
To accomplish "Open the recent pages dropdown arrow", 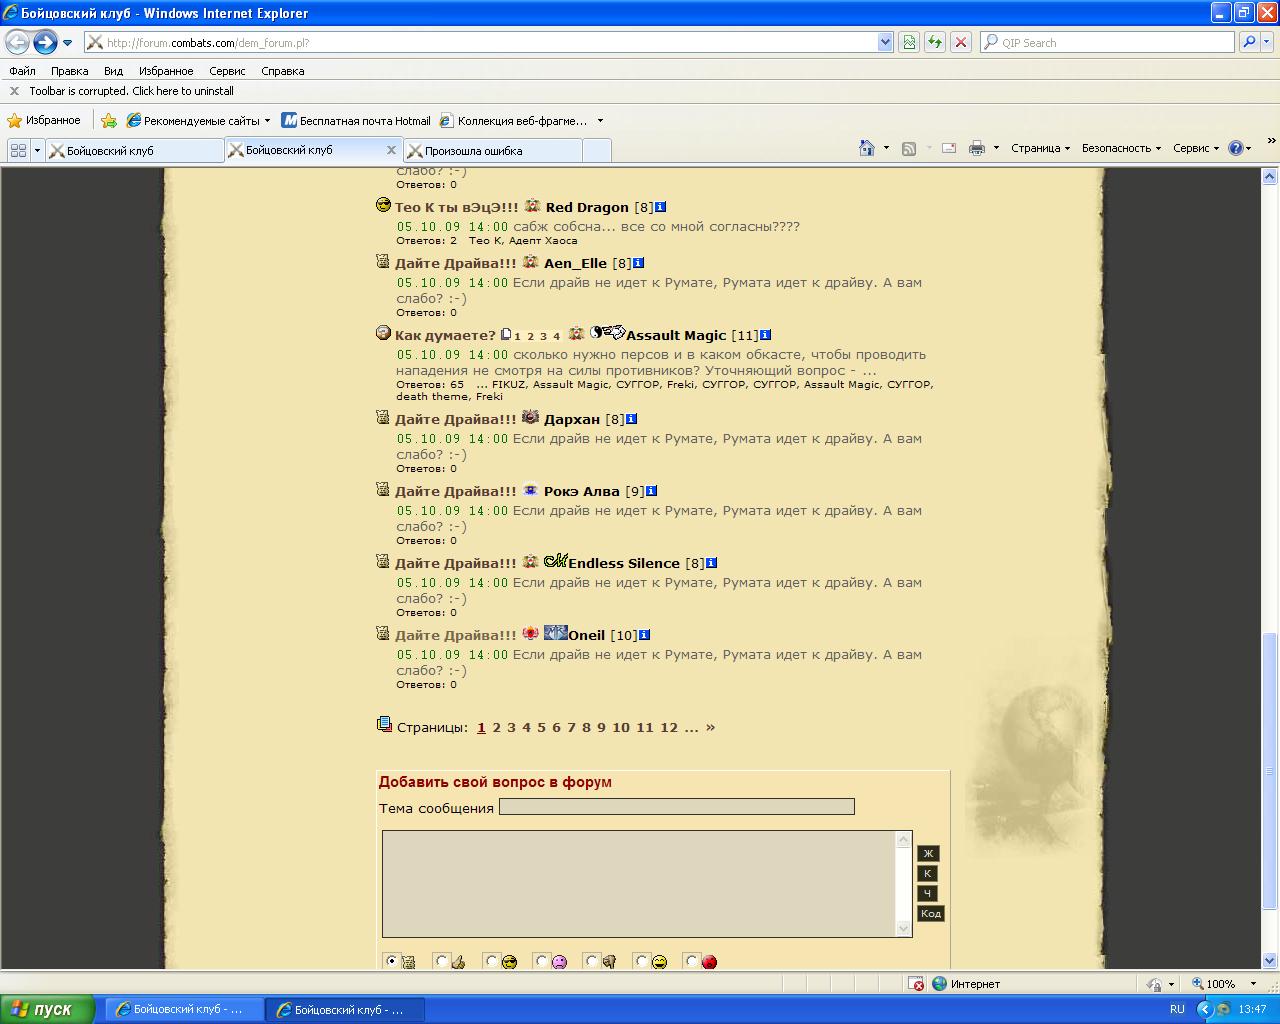I will point(67,42).
